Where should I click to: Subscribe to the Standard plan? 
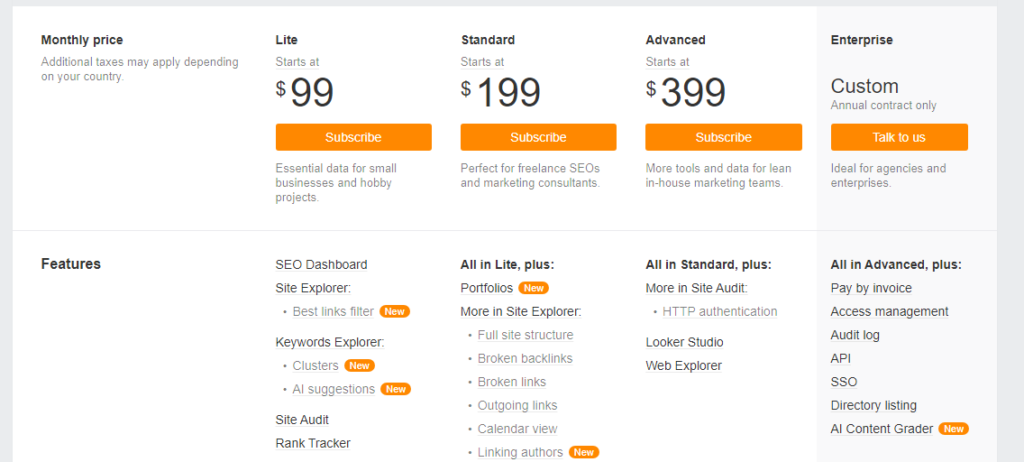pyautogui.click(x=538, y=137)
